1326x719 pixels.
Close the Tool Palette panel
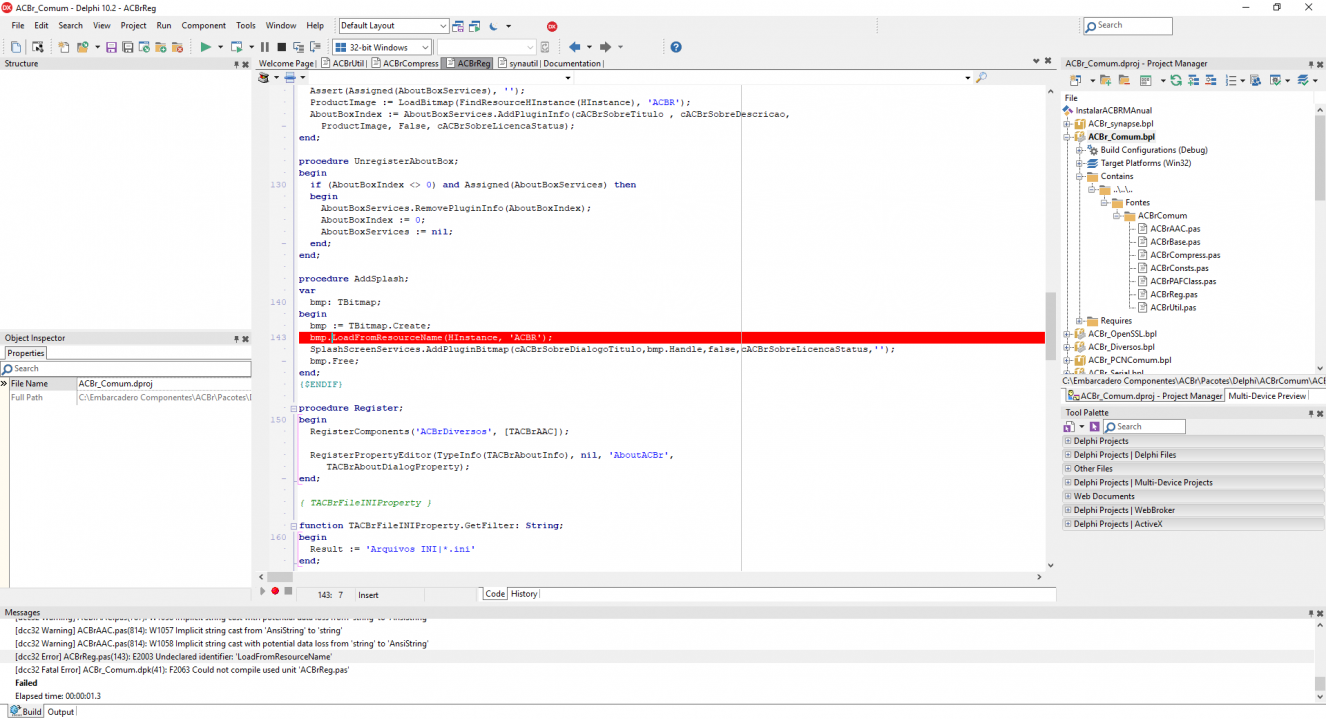pyautogui.click(x=1320, y=413)
